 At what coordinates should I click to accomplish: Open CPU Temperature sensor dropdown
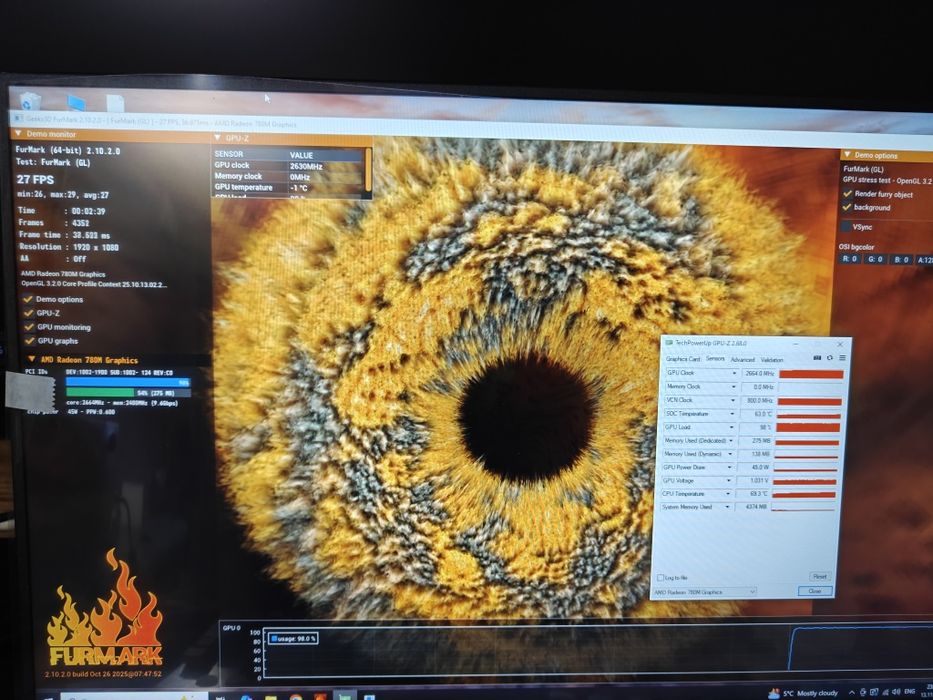tap(728, 494)
